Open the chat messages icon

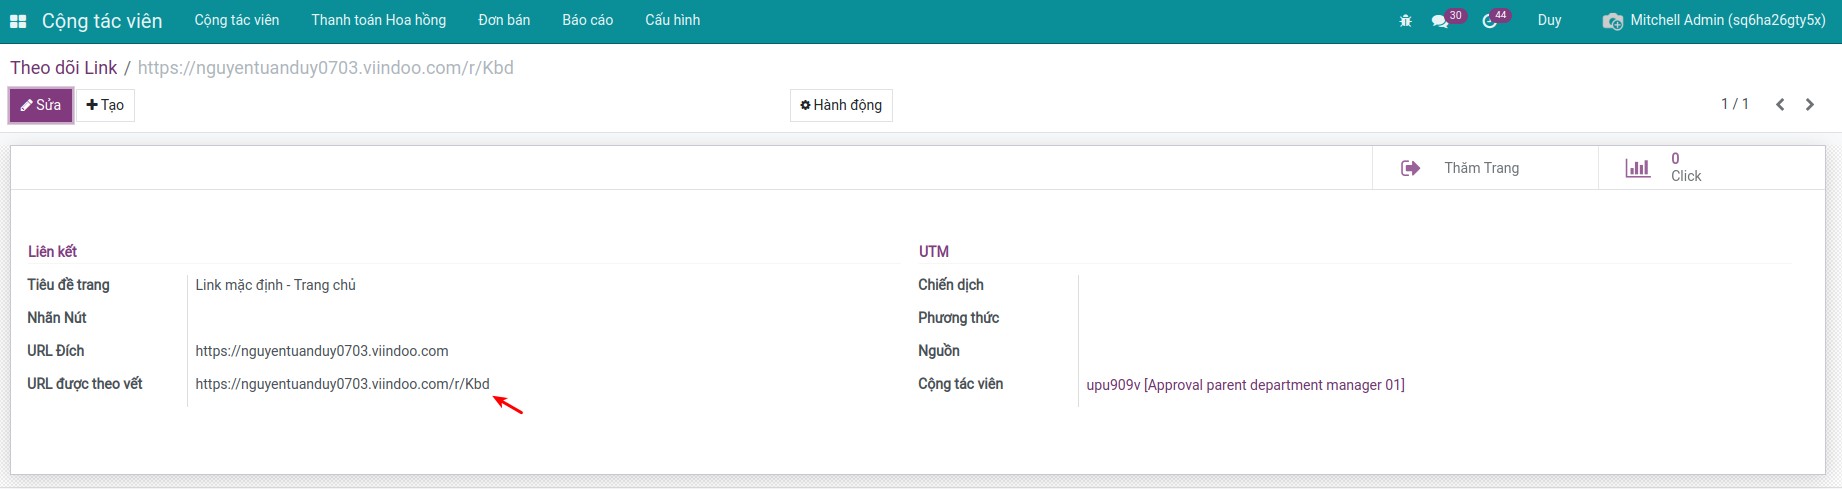(1440, 21)
